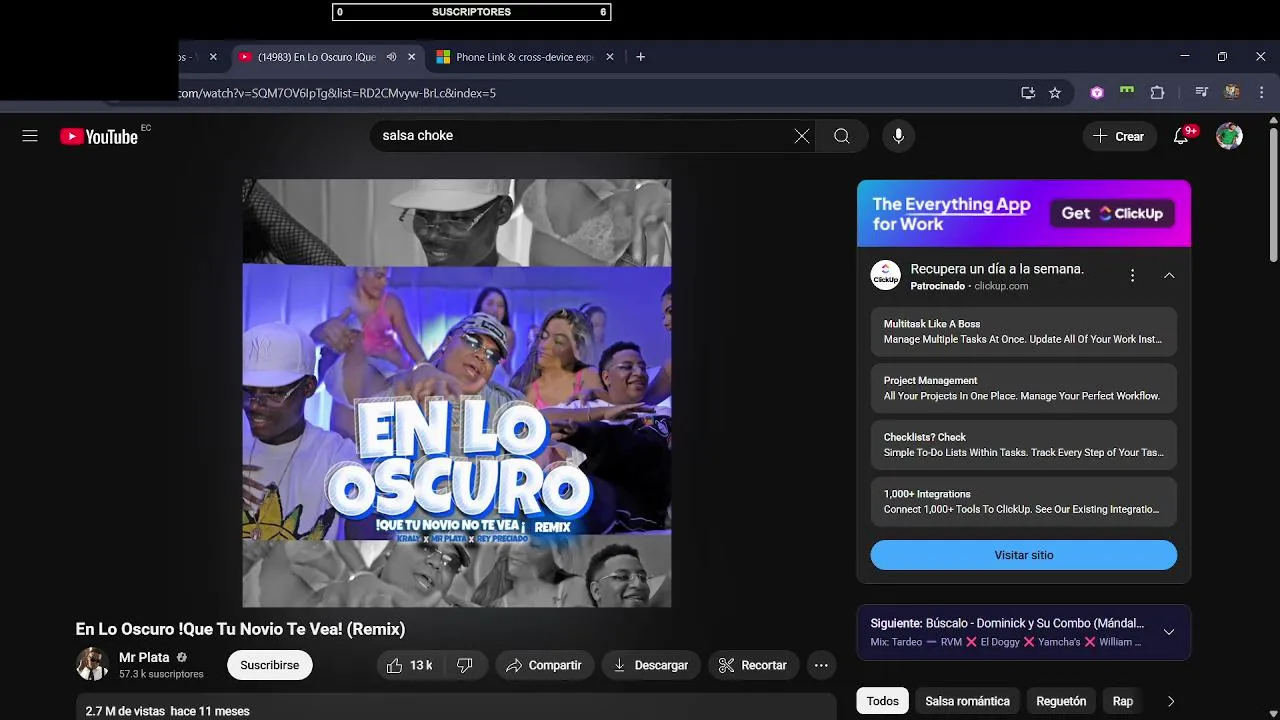Click the ClickUp advertiser logo
The width and height of the screenshot is (1280, 720).
[x=886, y=275]
